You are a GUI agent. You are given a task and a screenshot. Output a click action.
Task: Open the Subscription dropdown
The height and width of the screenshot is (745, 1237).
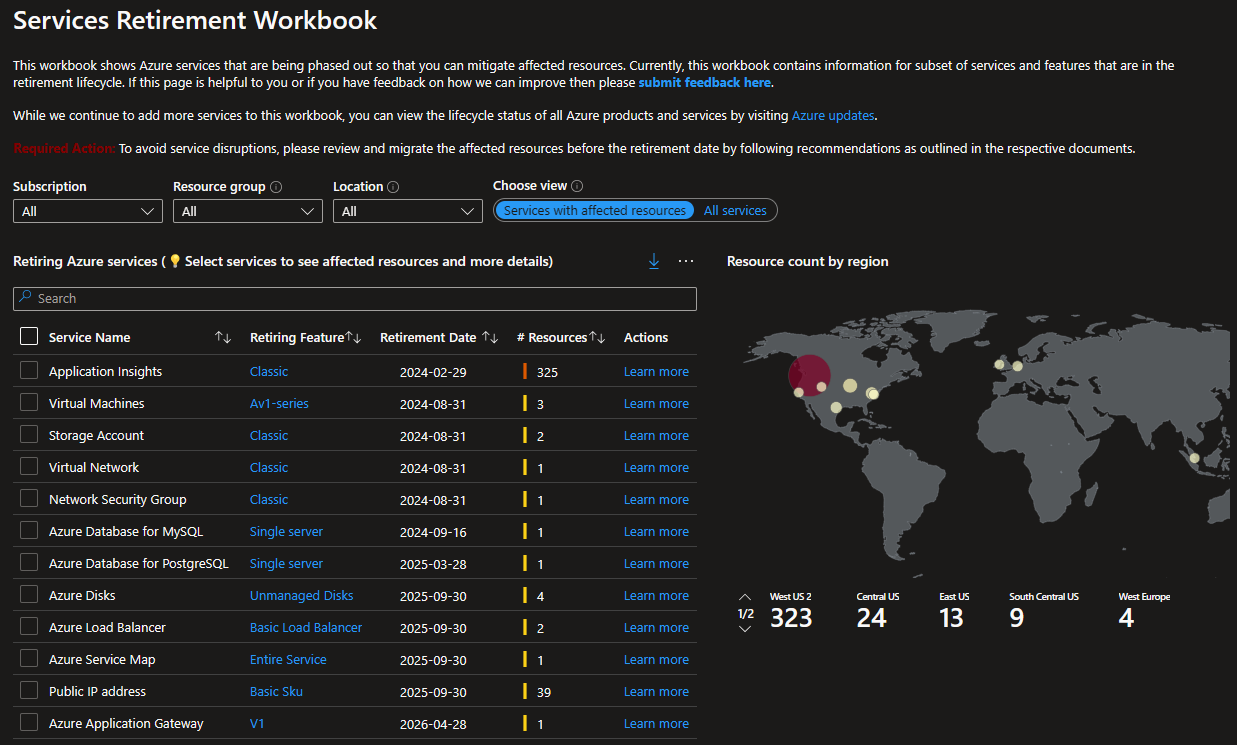[88, 211]
